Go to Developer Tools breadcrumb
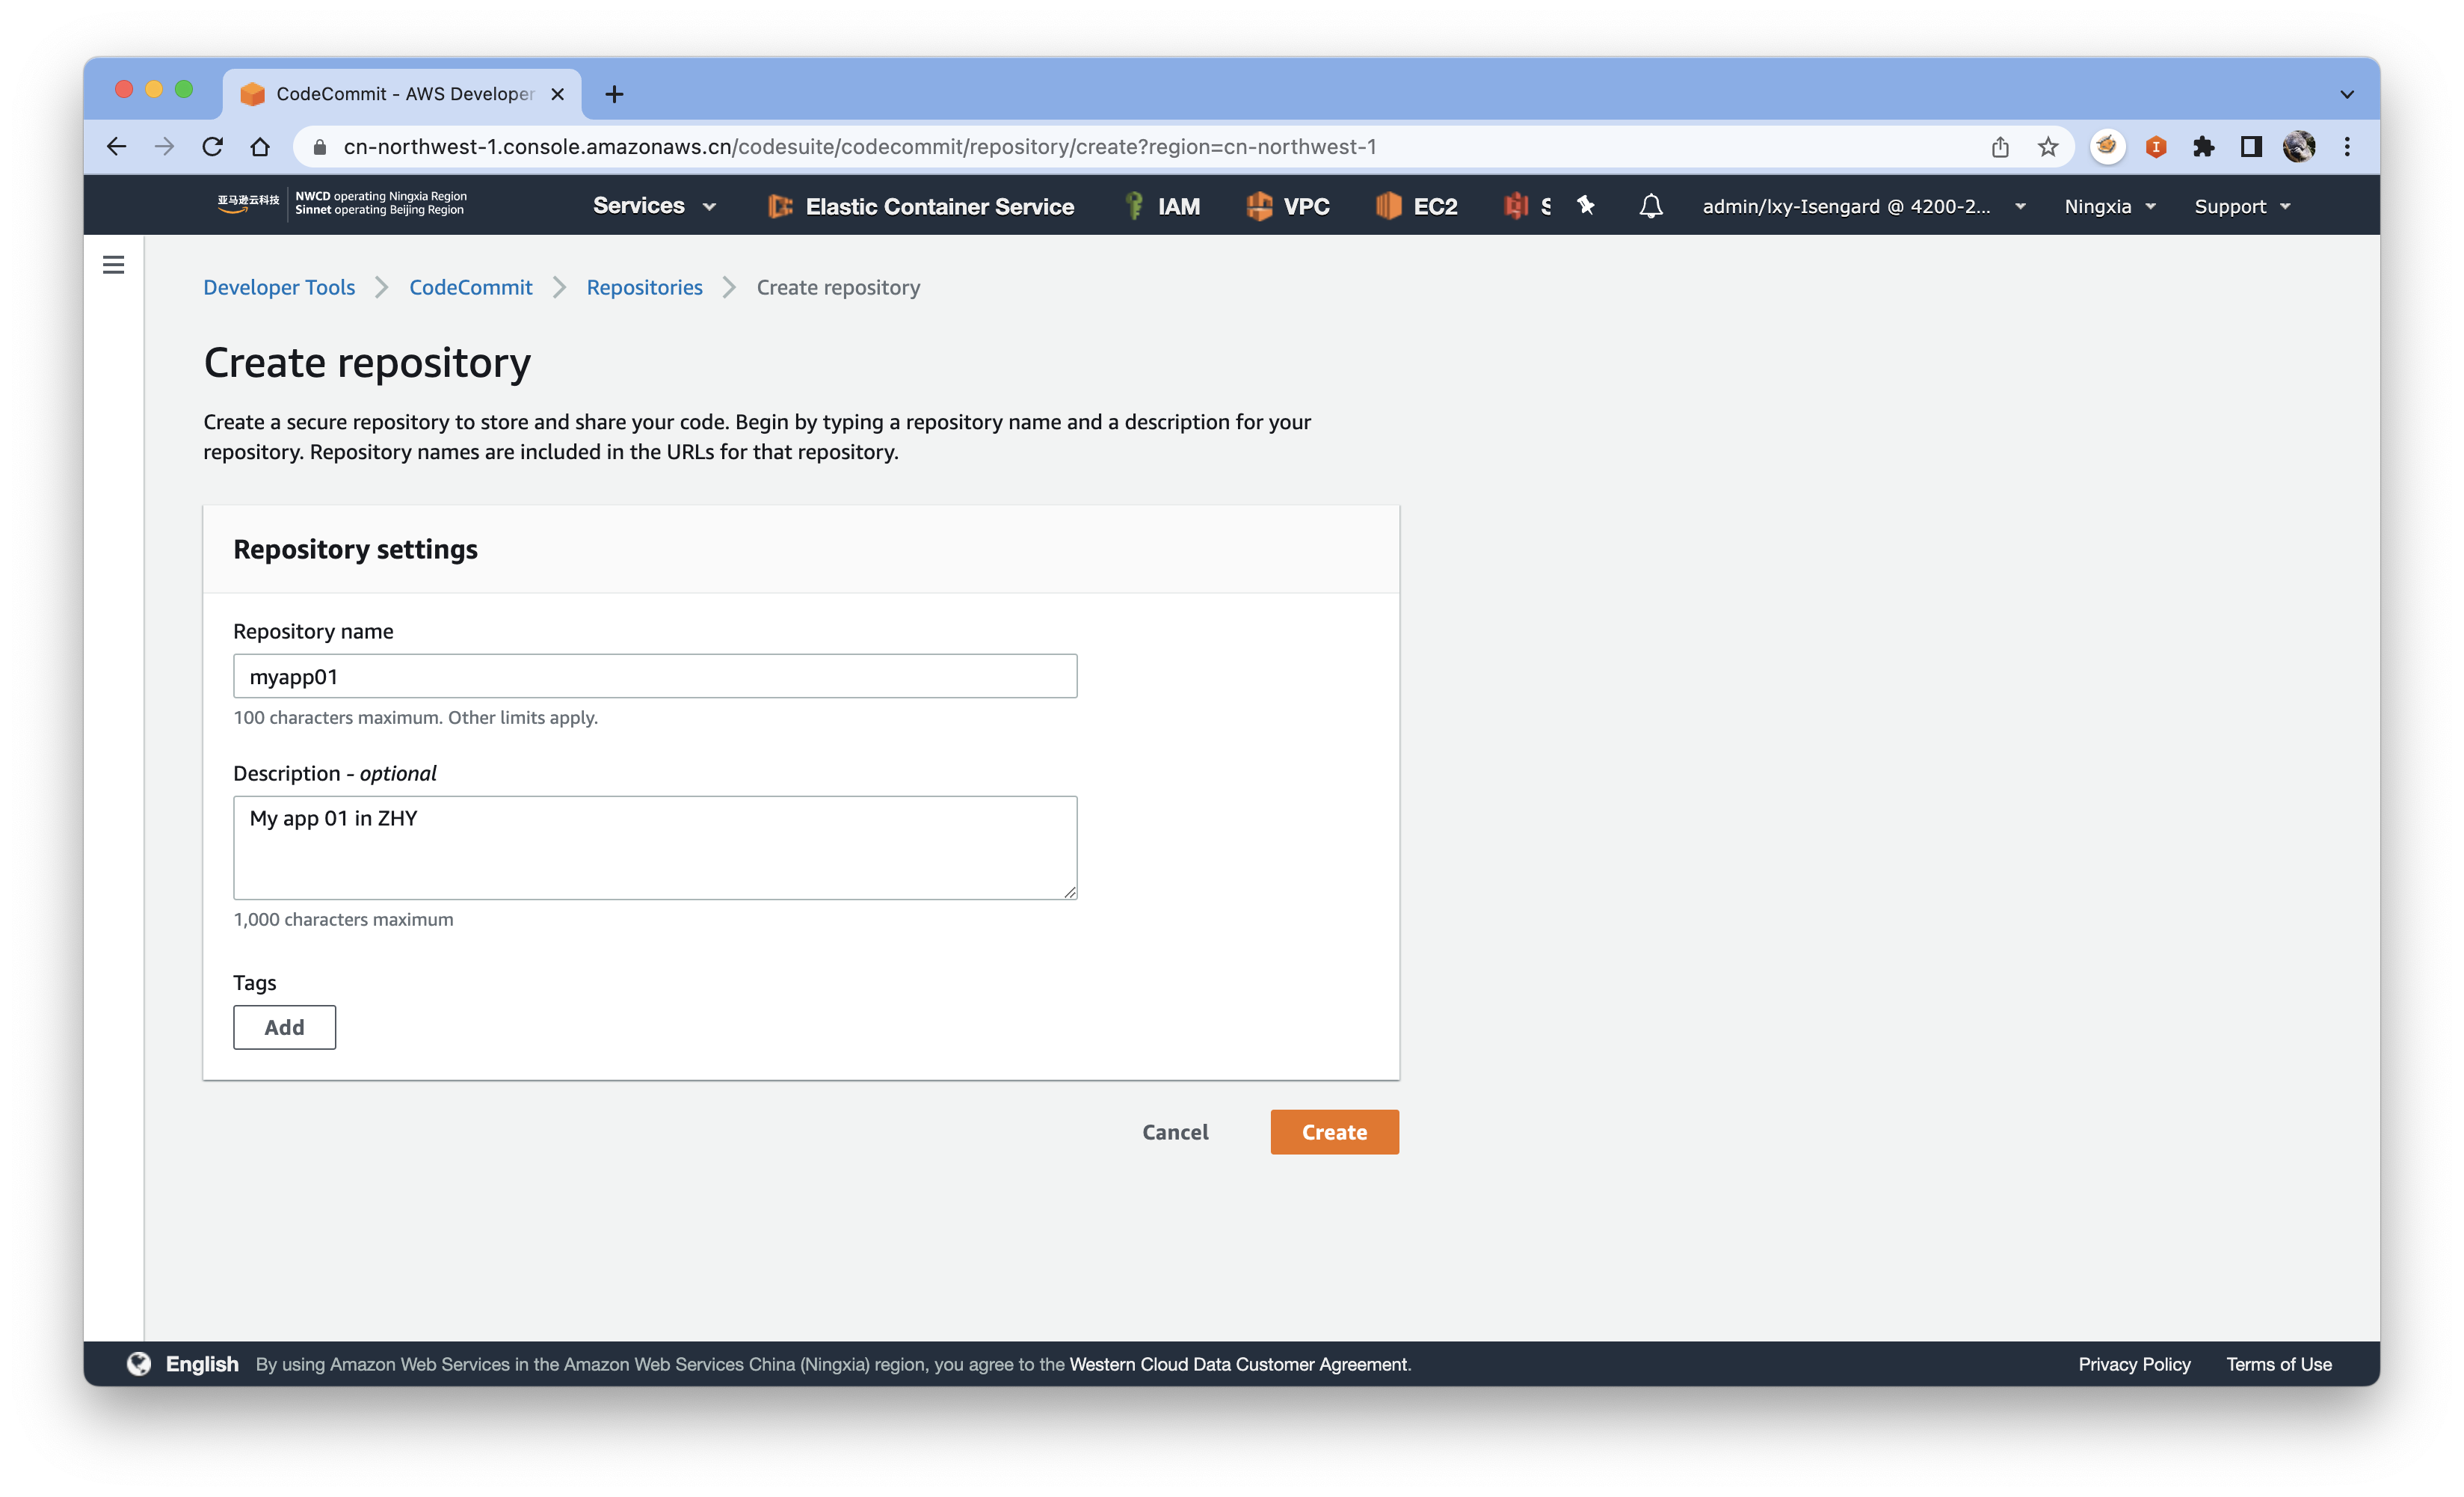The image size is (2464, 1497). [x=279, y=287]
